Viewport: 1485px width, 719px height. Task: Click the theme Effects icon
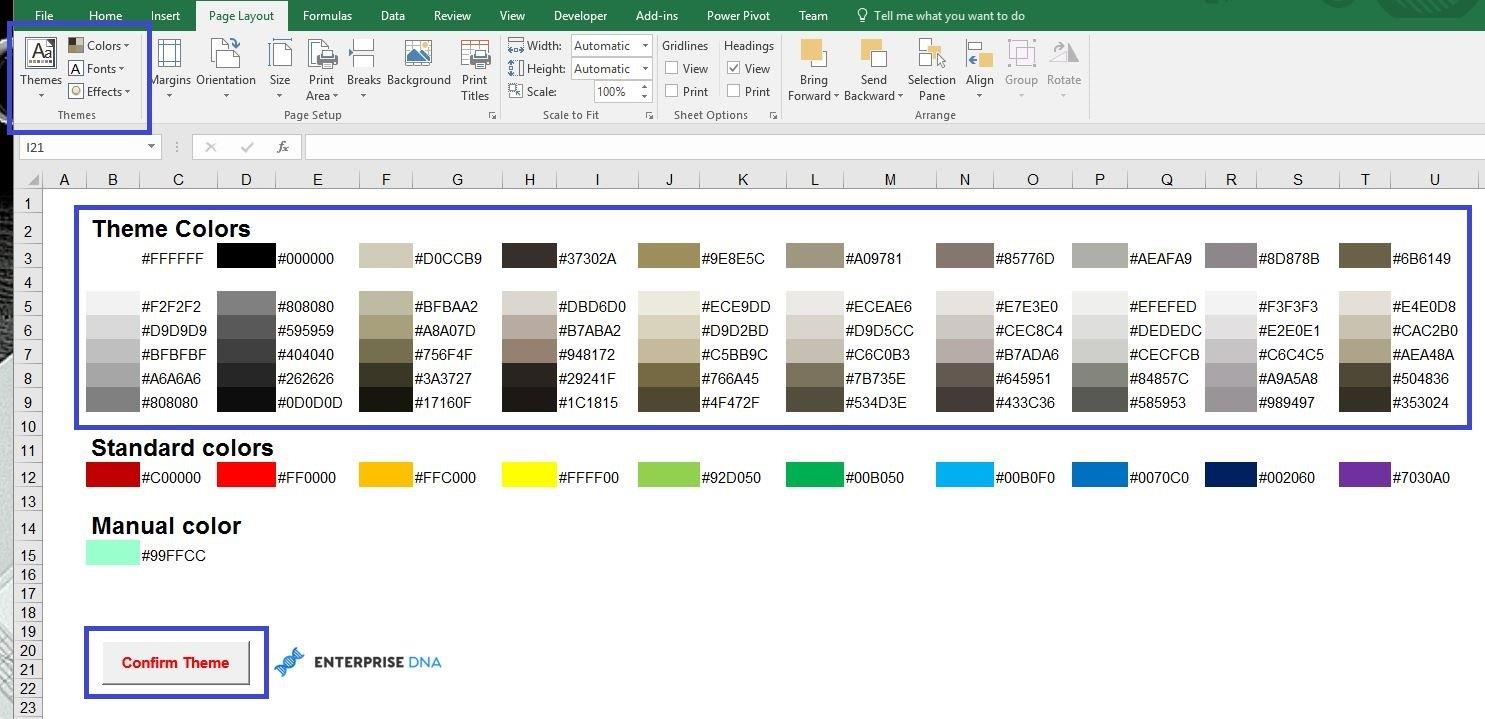tap(76, 91)
